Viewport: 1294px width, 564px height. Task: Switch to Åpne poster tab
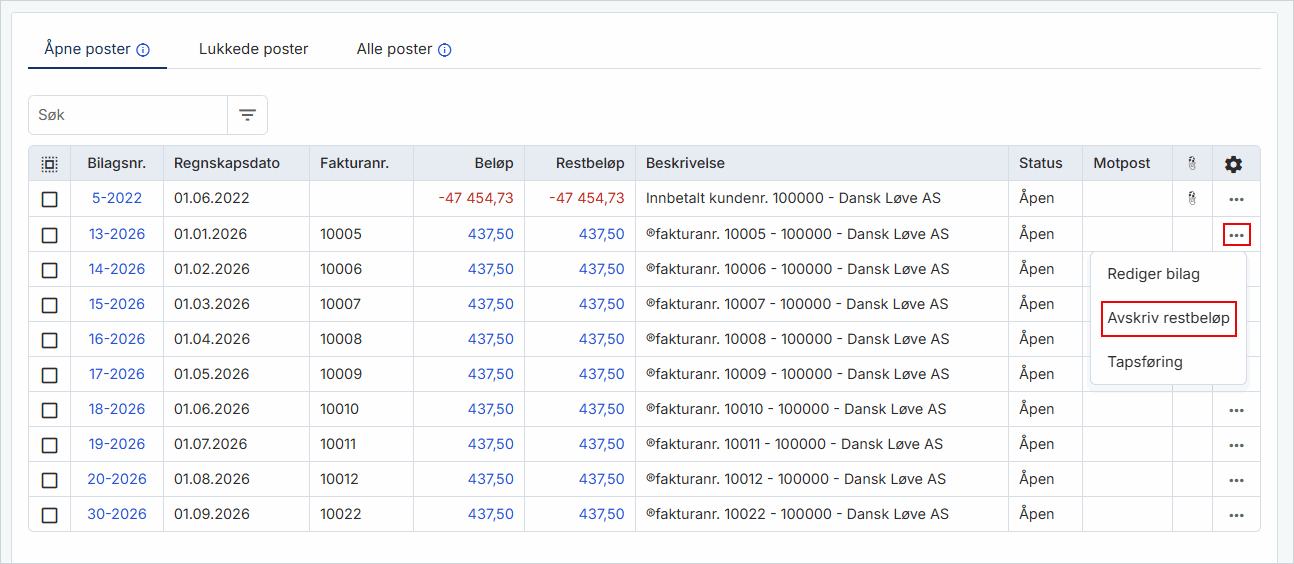(x=88, y=49)
